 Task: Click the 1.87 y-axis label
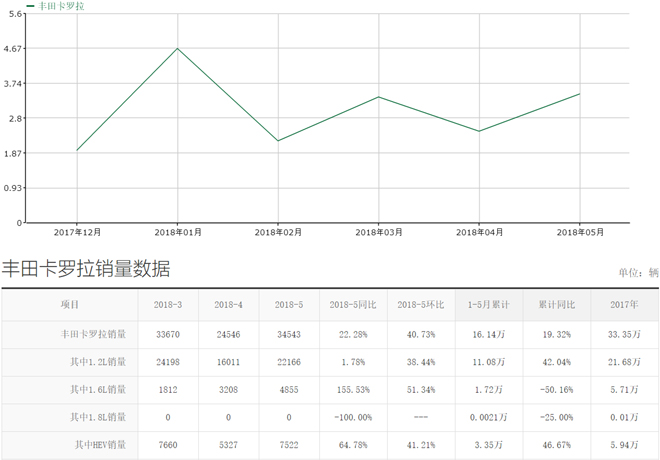(x=12, y=154)
